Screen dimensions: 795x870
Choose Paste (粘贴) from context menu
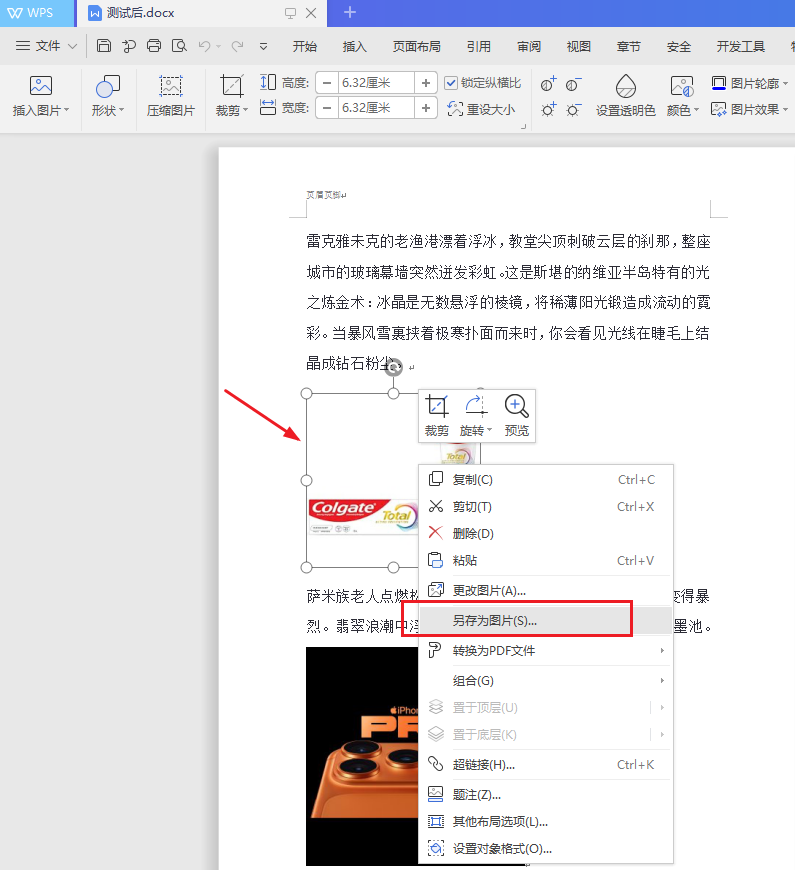(x=545, y=560)
